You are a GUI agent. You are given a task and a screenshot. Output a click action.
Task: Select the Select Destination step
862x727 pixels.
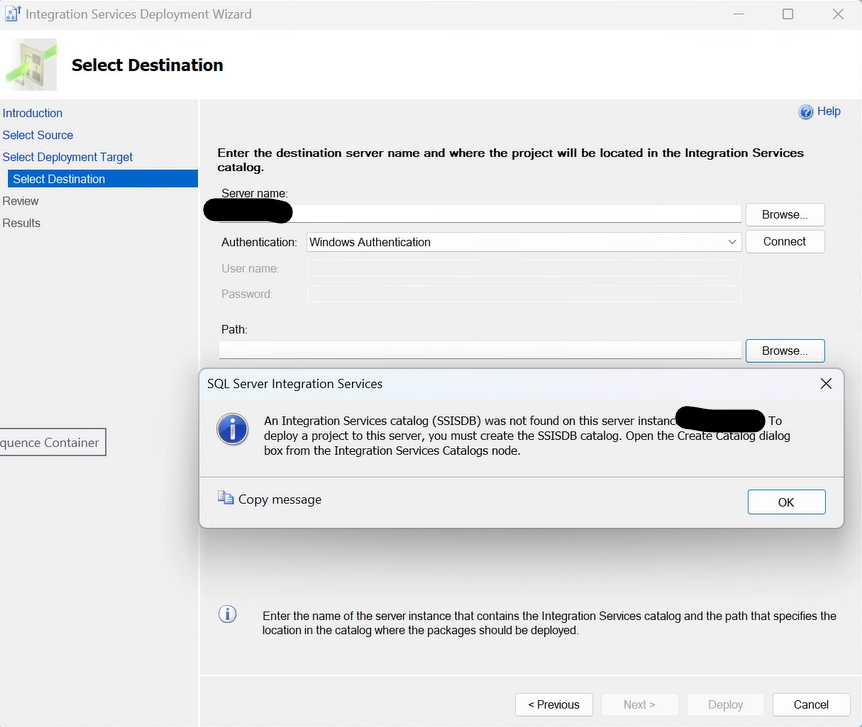pyautogui.click(x=103, y=179)
